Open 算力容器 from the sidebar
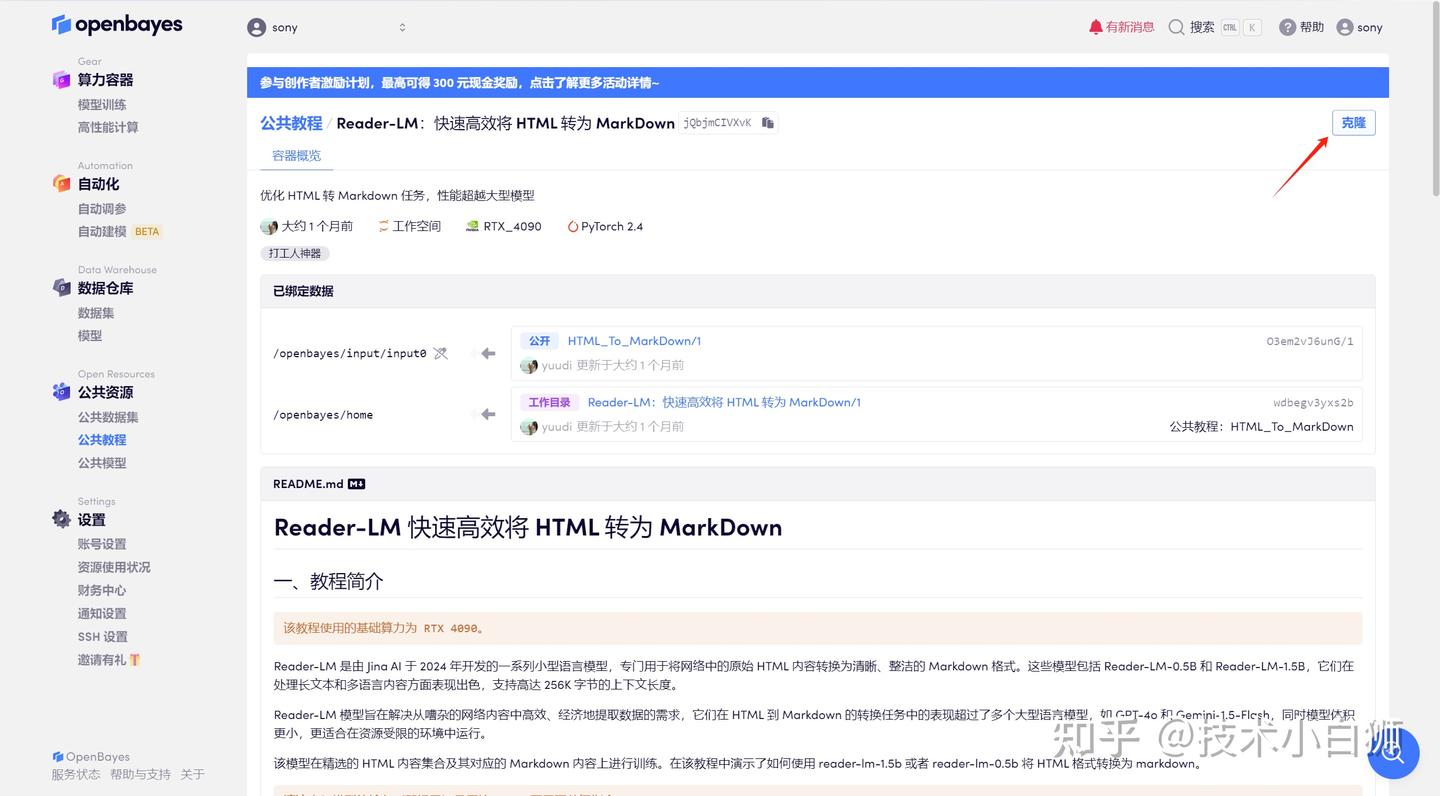The width and height of the screenshot is (1440, 796). [104, 79]
